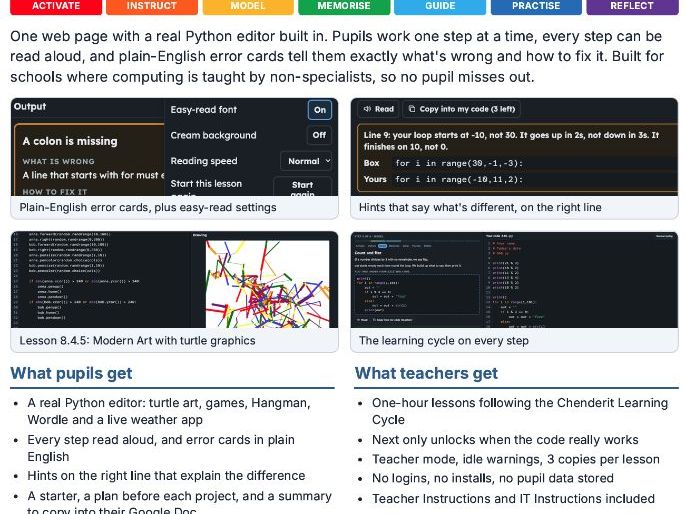Click bullet 'Next only unlocks when the code really works'

pos(505,440)
